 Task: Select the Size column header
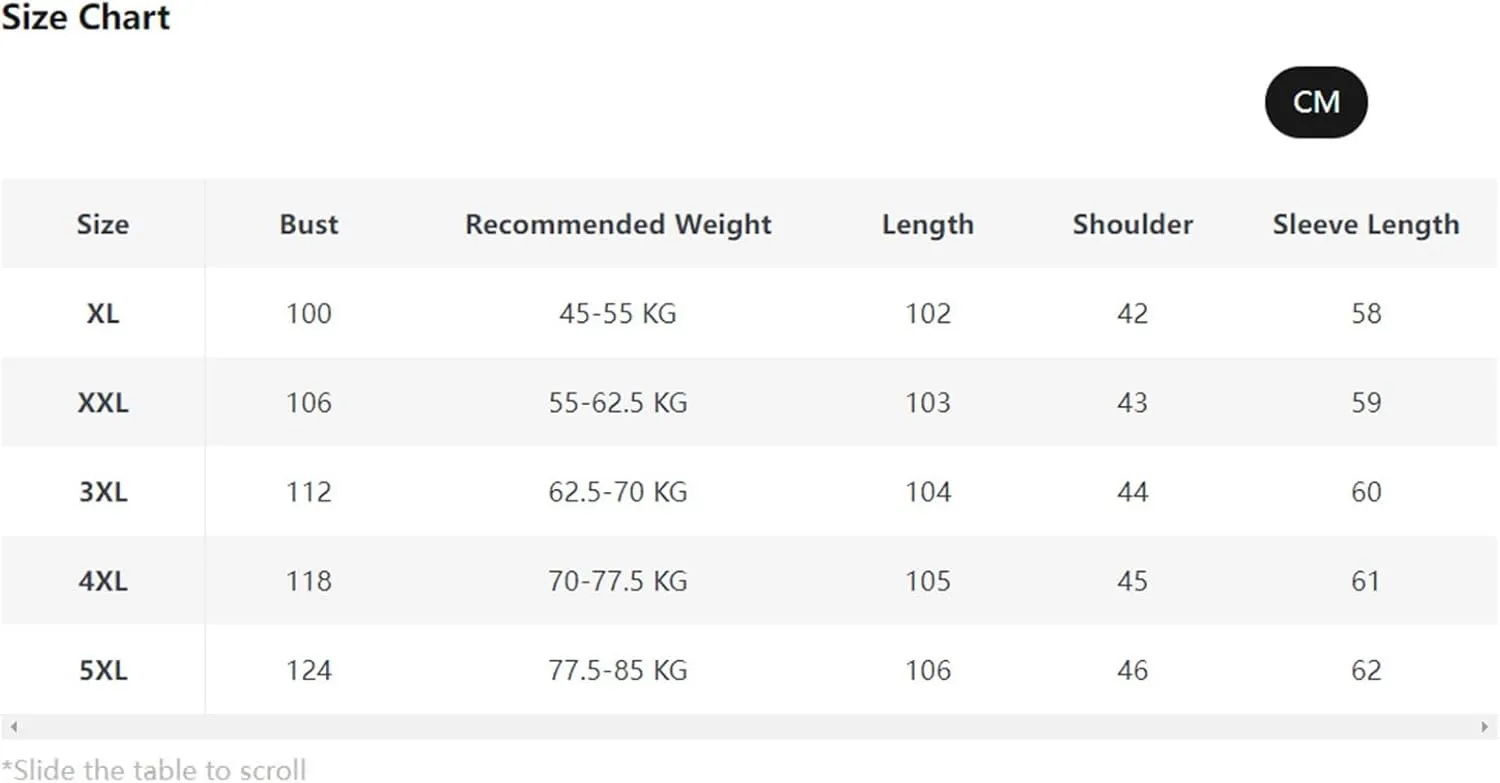pos(103,224)
